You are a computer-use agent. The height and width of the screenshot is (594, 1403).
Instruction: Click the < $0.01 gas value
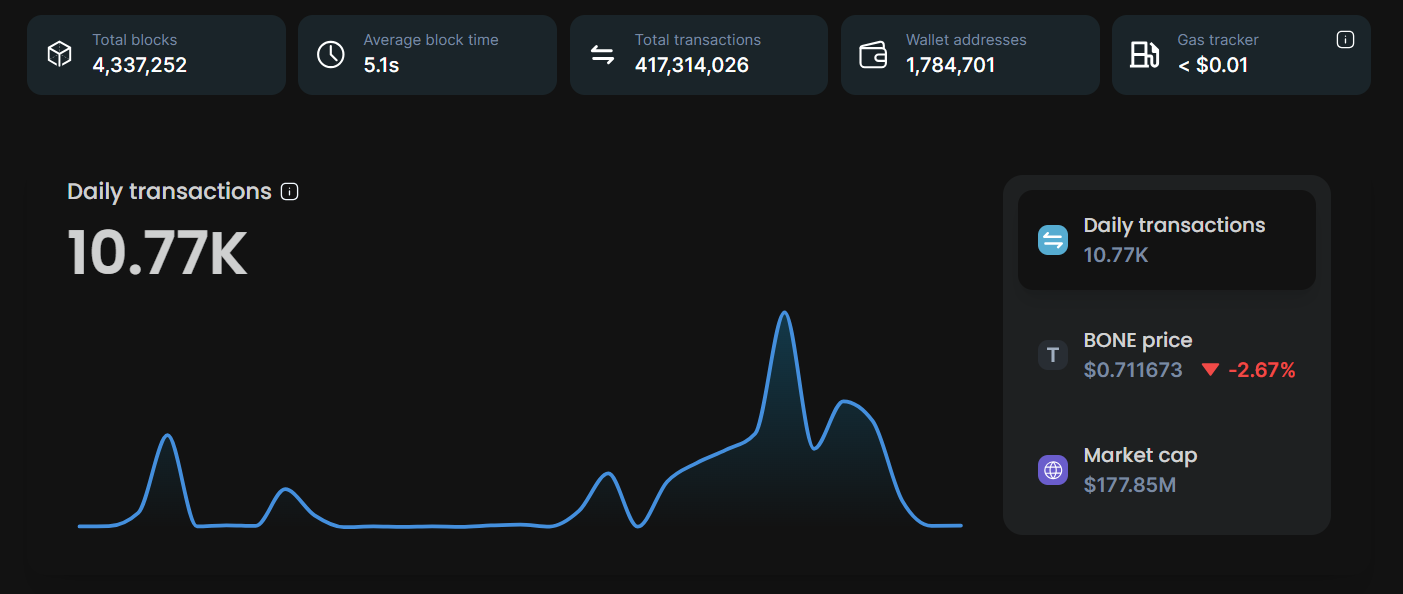click(1213, 66)
